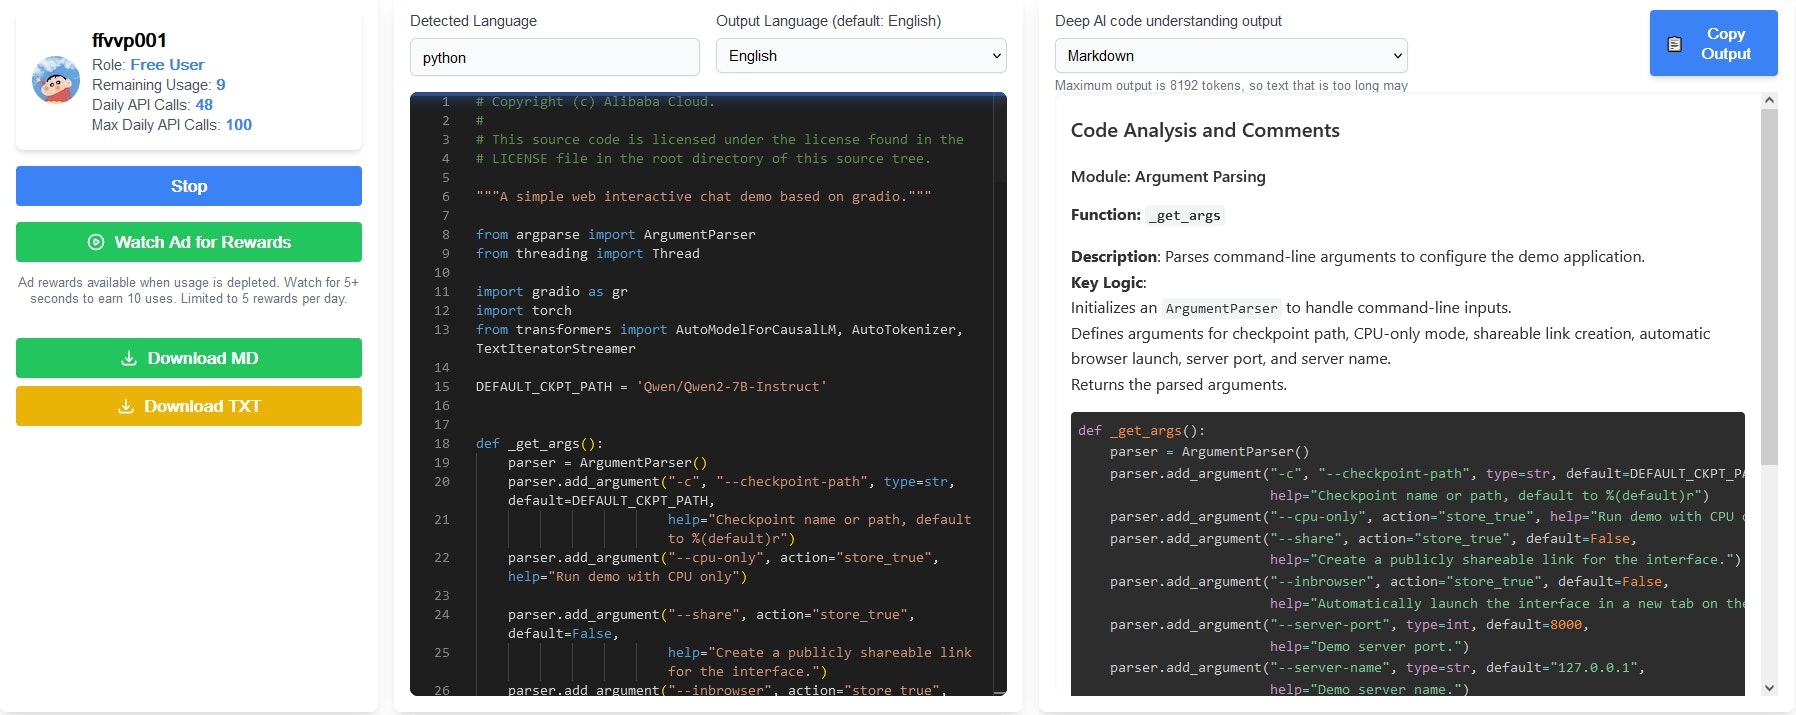Click the download icon on Download MD
1796x715 pixels.
click(129, 358)
